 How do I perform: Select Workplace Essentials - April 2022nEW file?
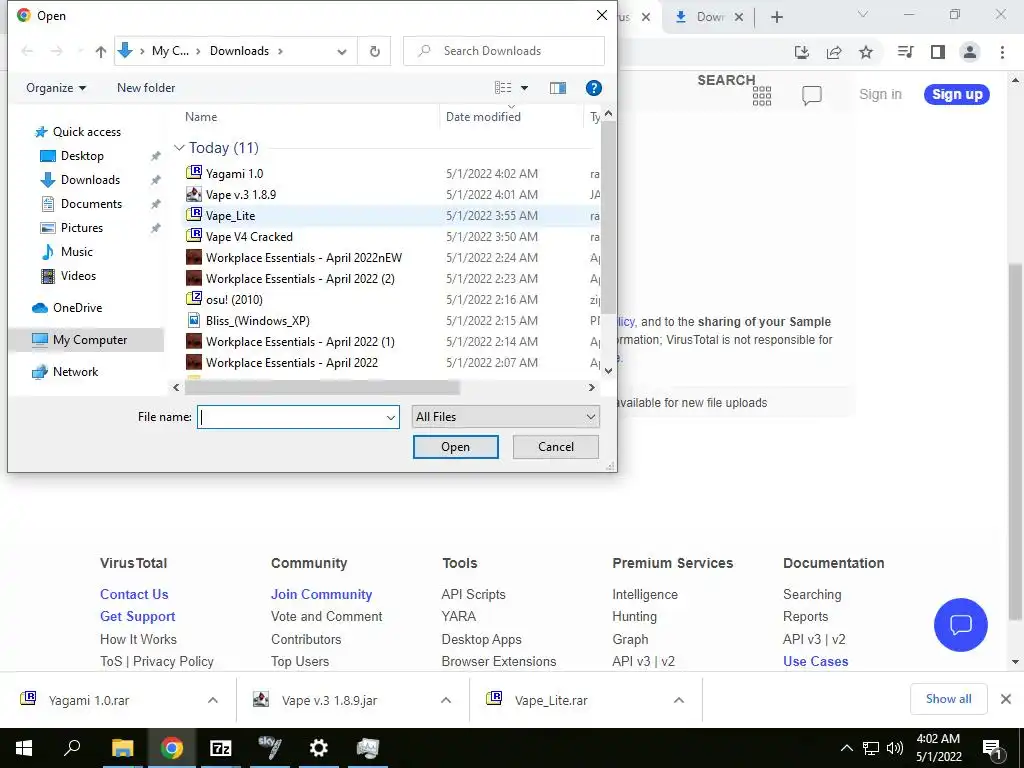click(x=304, y=257)
